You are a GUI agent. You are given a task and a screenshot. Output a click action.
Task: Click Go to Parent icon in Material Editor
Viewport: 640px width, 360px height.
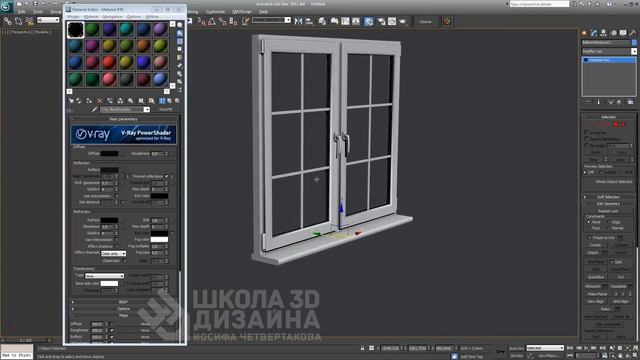pyautogui.click(x=170, y=100)
